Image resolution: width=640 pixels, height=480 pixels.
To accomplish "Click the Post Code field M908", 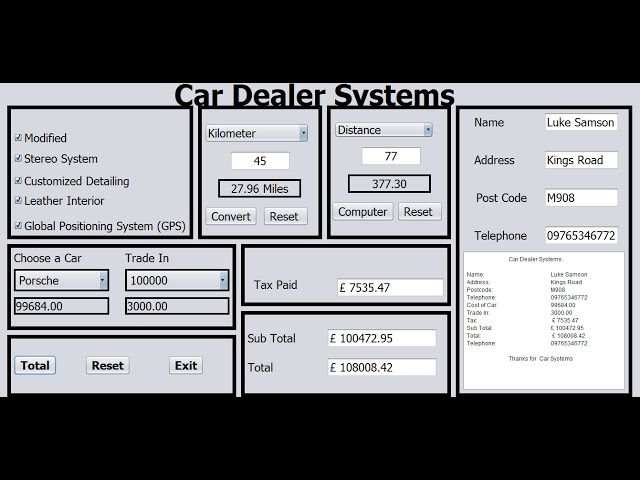I will click(581, 198).
